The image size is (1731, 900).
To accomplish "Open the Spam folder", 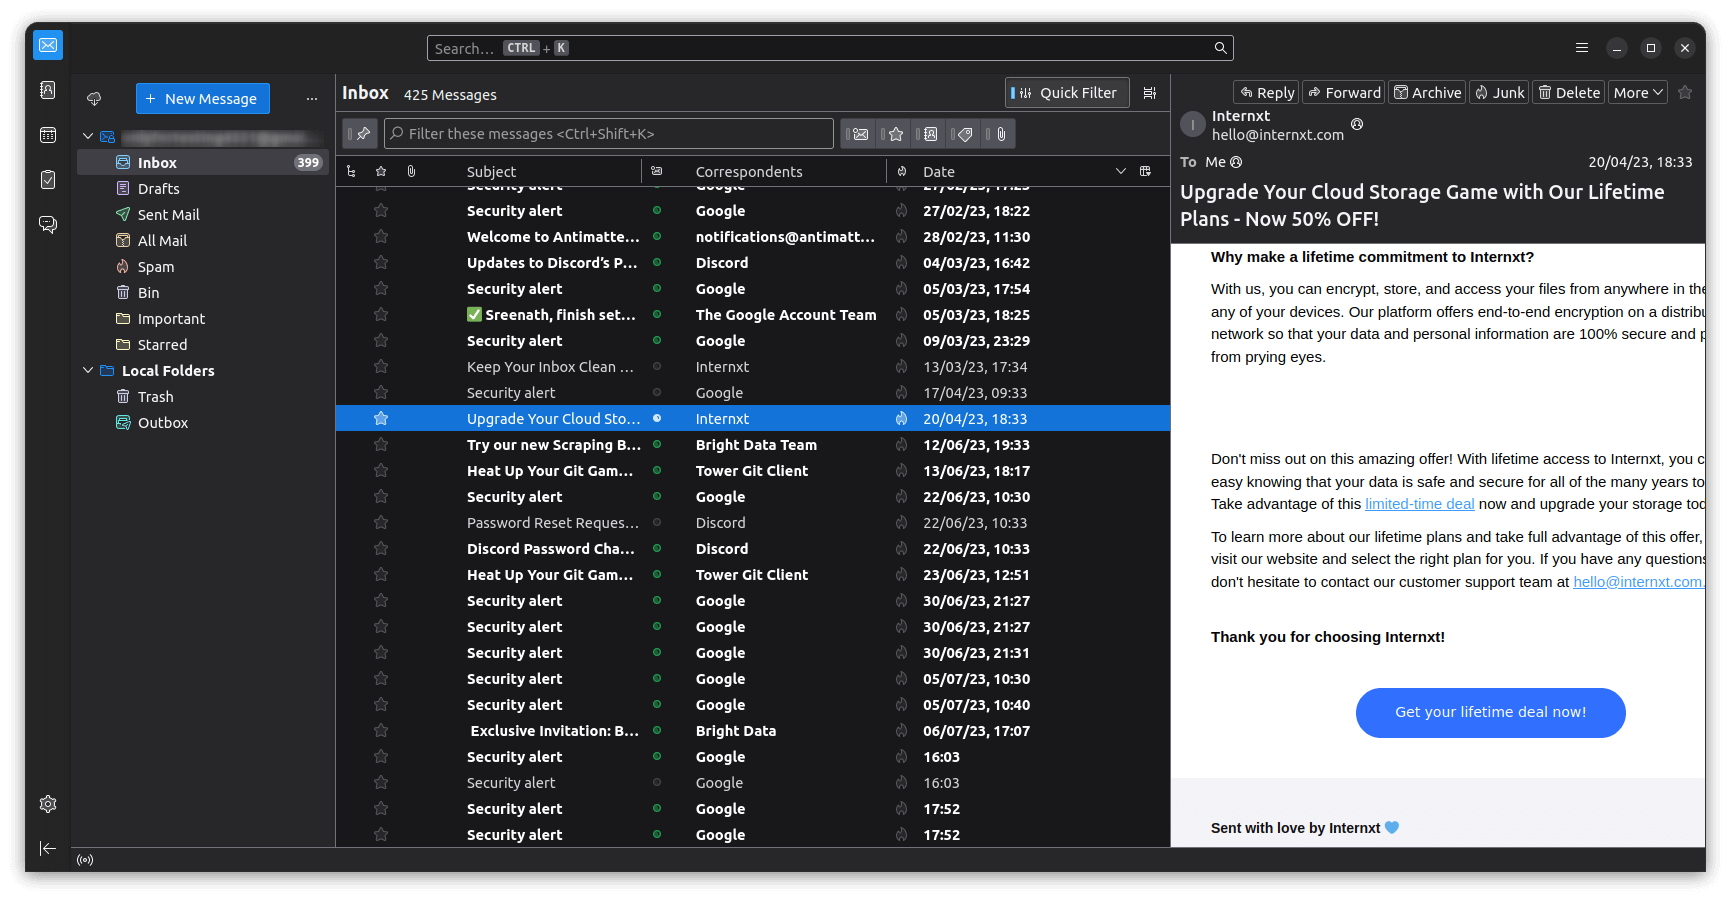I will [x=156, y=266].
